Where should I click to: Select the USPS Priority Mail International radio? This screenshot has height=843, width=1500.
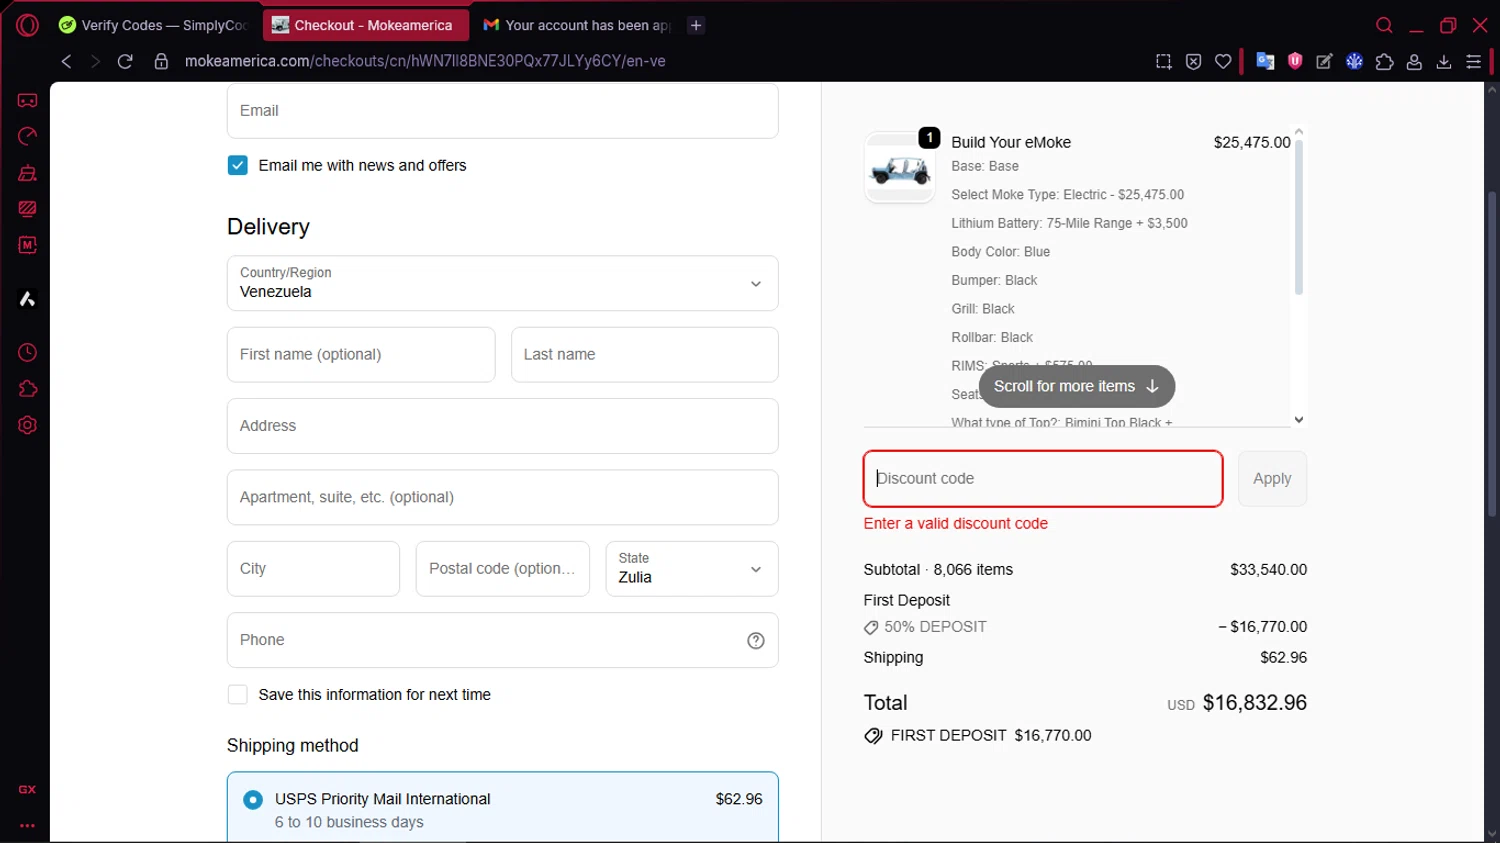[x=253, y=799]
